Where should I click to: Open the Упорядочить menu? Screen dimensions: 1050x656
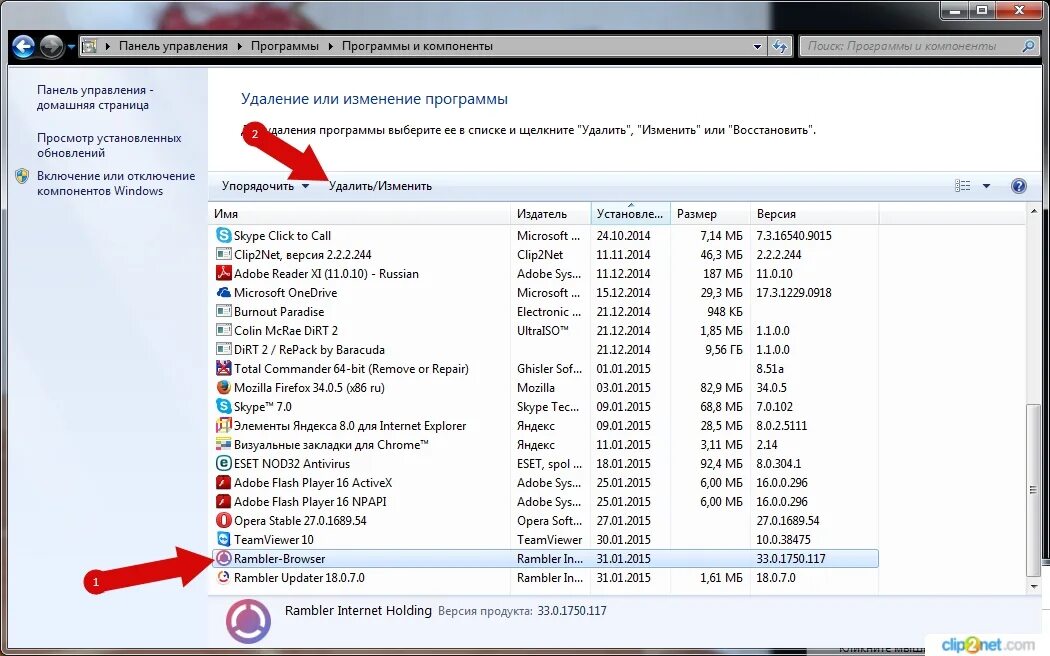(265, 186)
